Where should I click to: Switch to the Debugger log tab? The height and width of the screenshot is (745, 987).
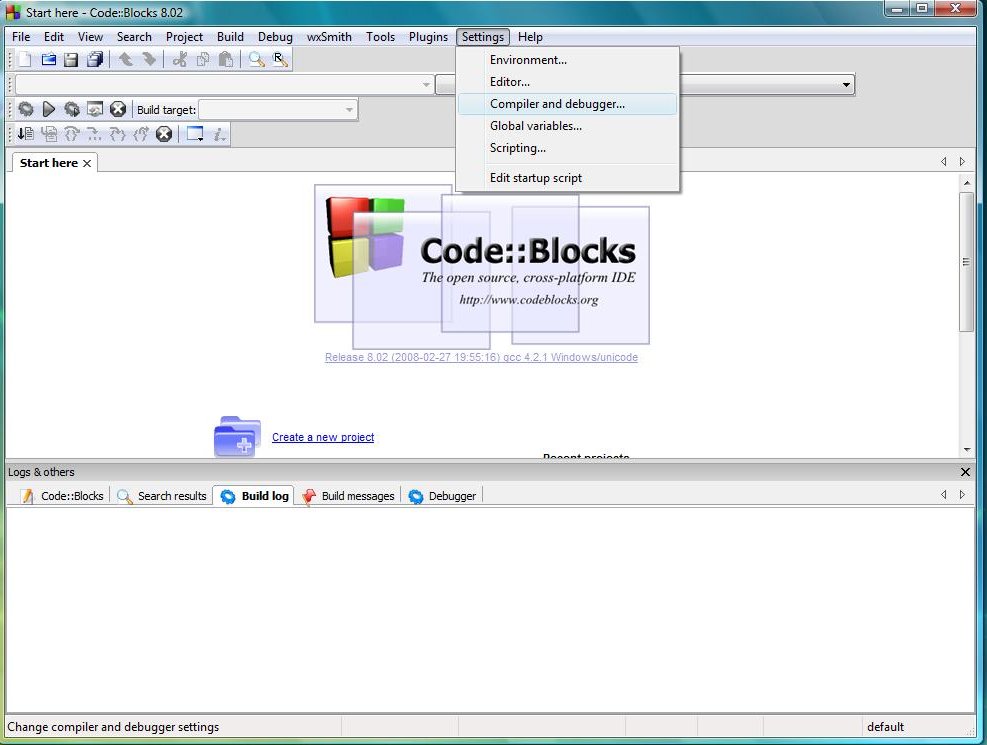(442, 496)
